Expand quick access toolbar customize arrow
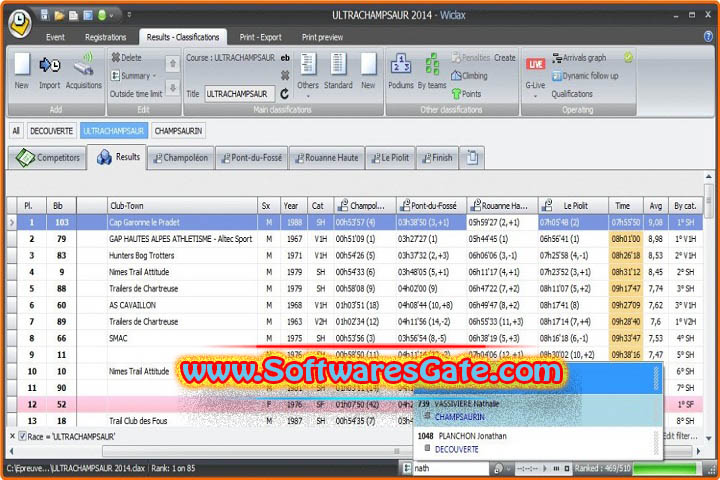This screenshot has width=720, height=480. 129,15
